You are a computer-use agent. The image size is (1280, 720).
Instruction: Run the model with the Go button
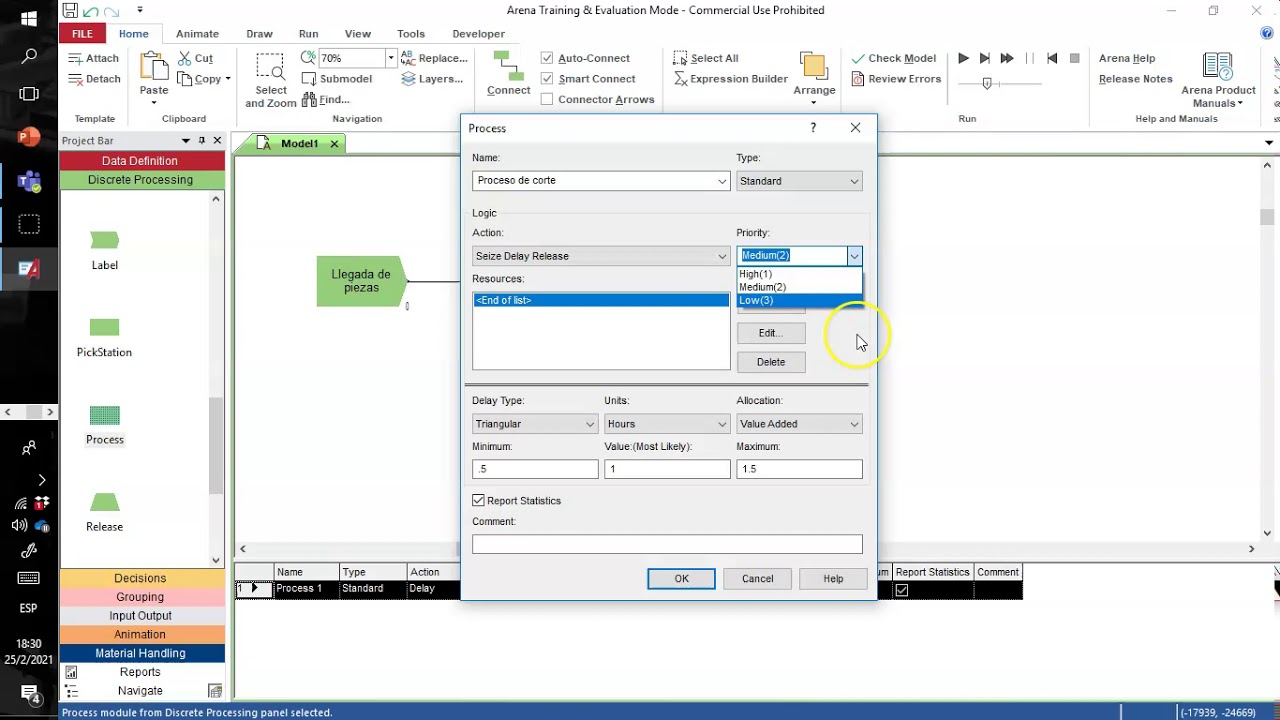963,58
